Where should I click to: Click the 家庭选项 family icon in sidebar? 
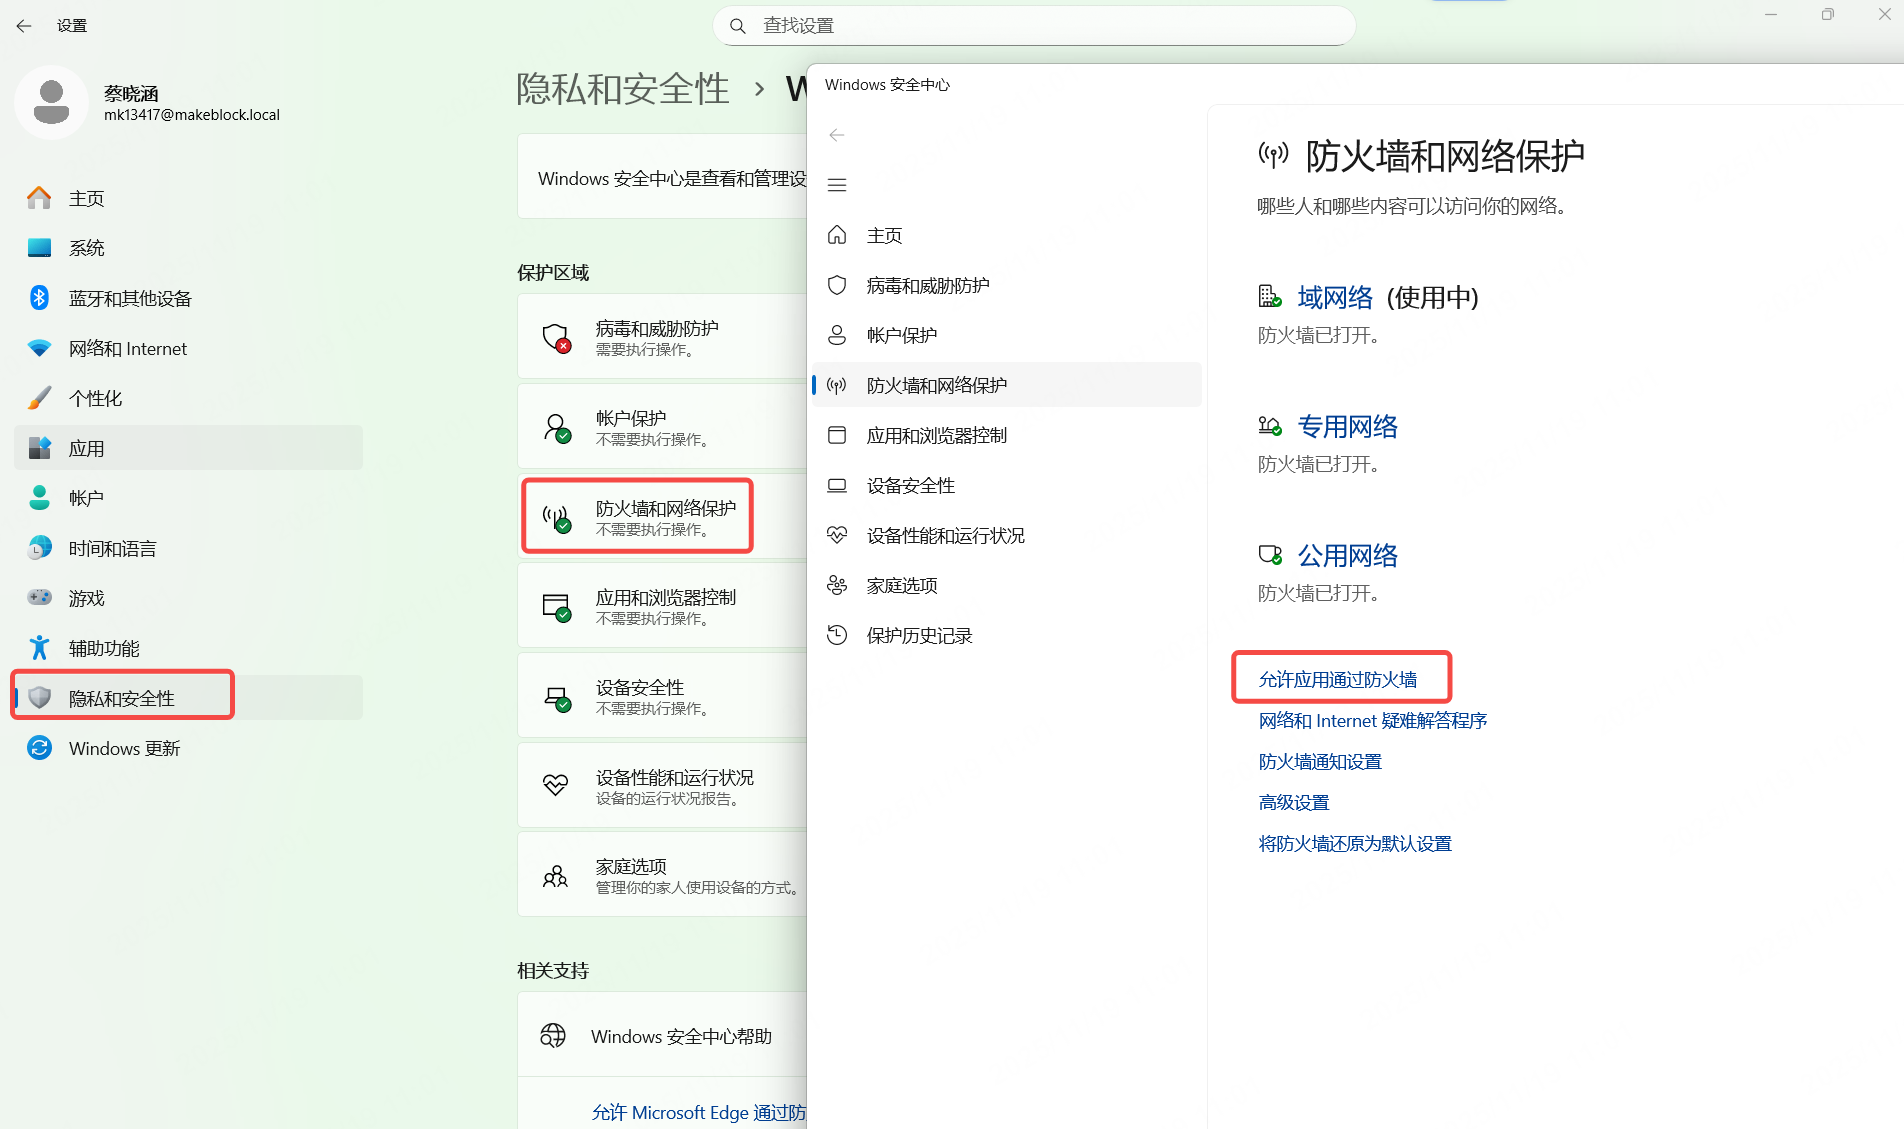(x=837, y=585)
